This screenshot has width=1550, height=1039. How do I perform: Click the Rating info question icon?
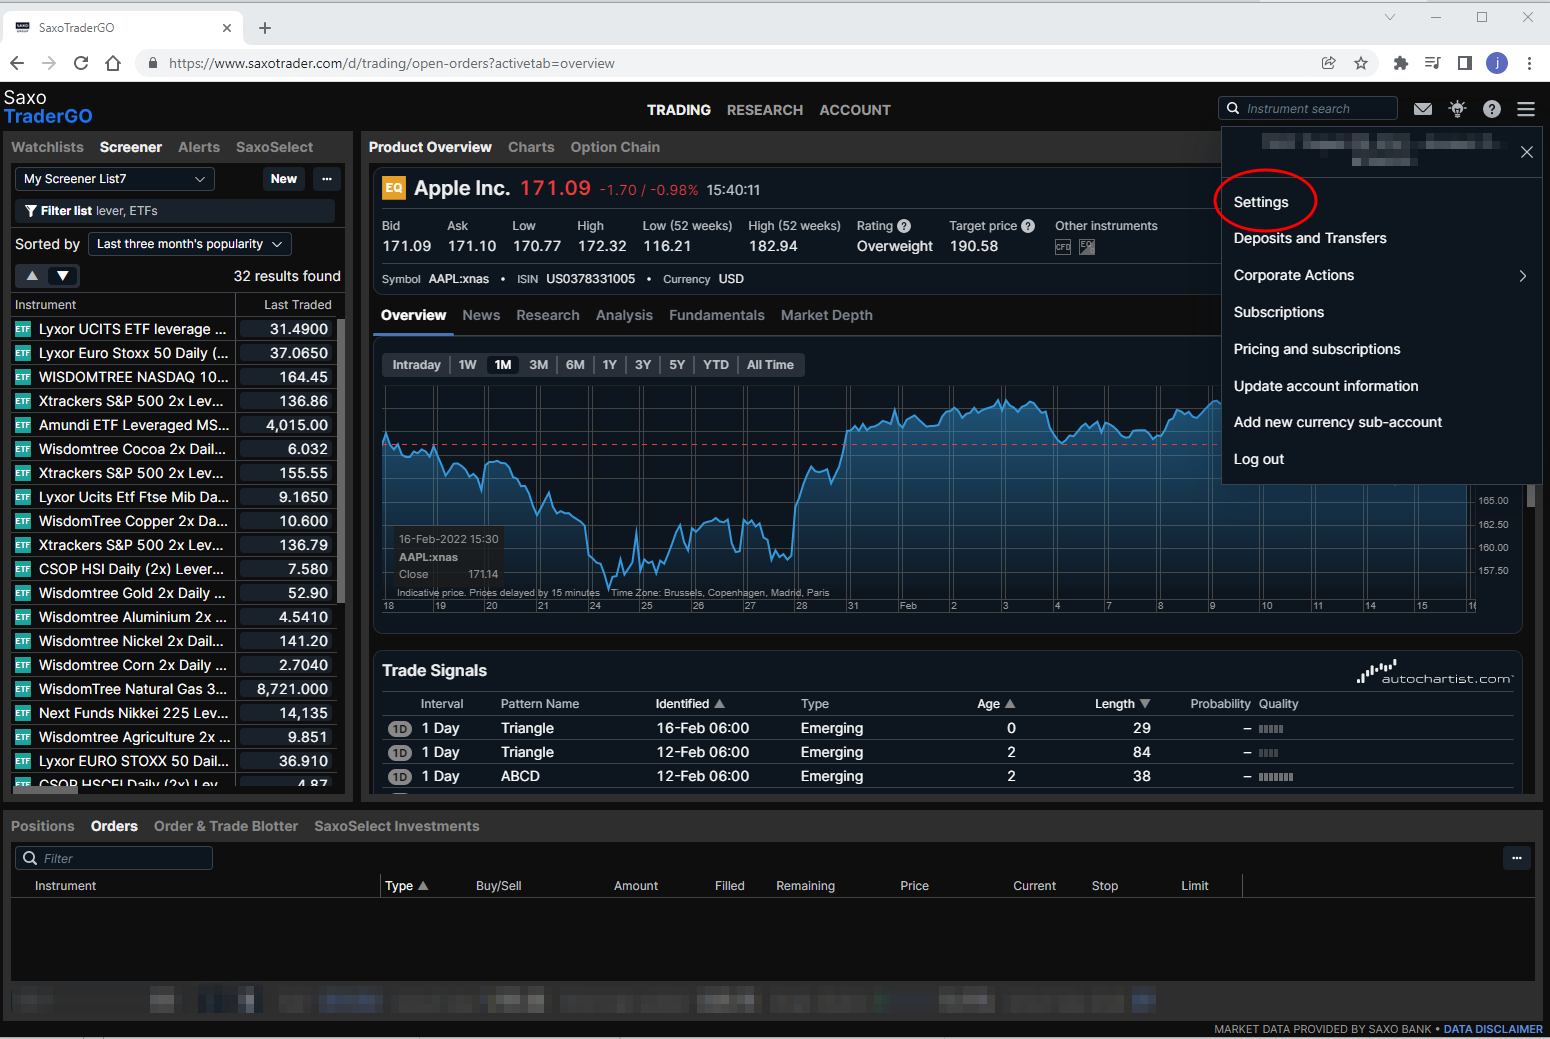coord(904,226)
